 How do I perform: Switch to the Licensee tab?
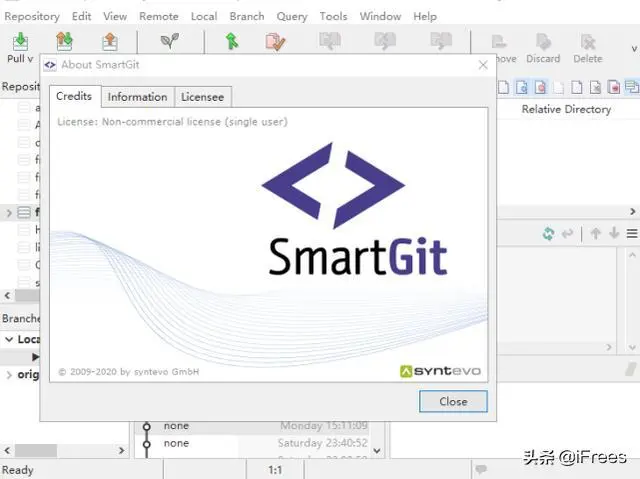click(x=203, y=97)
